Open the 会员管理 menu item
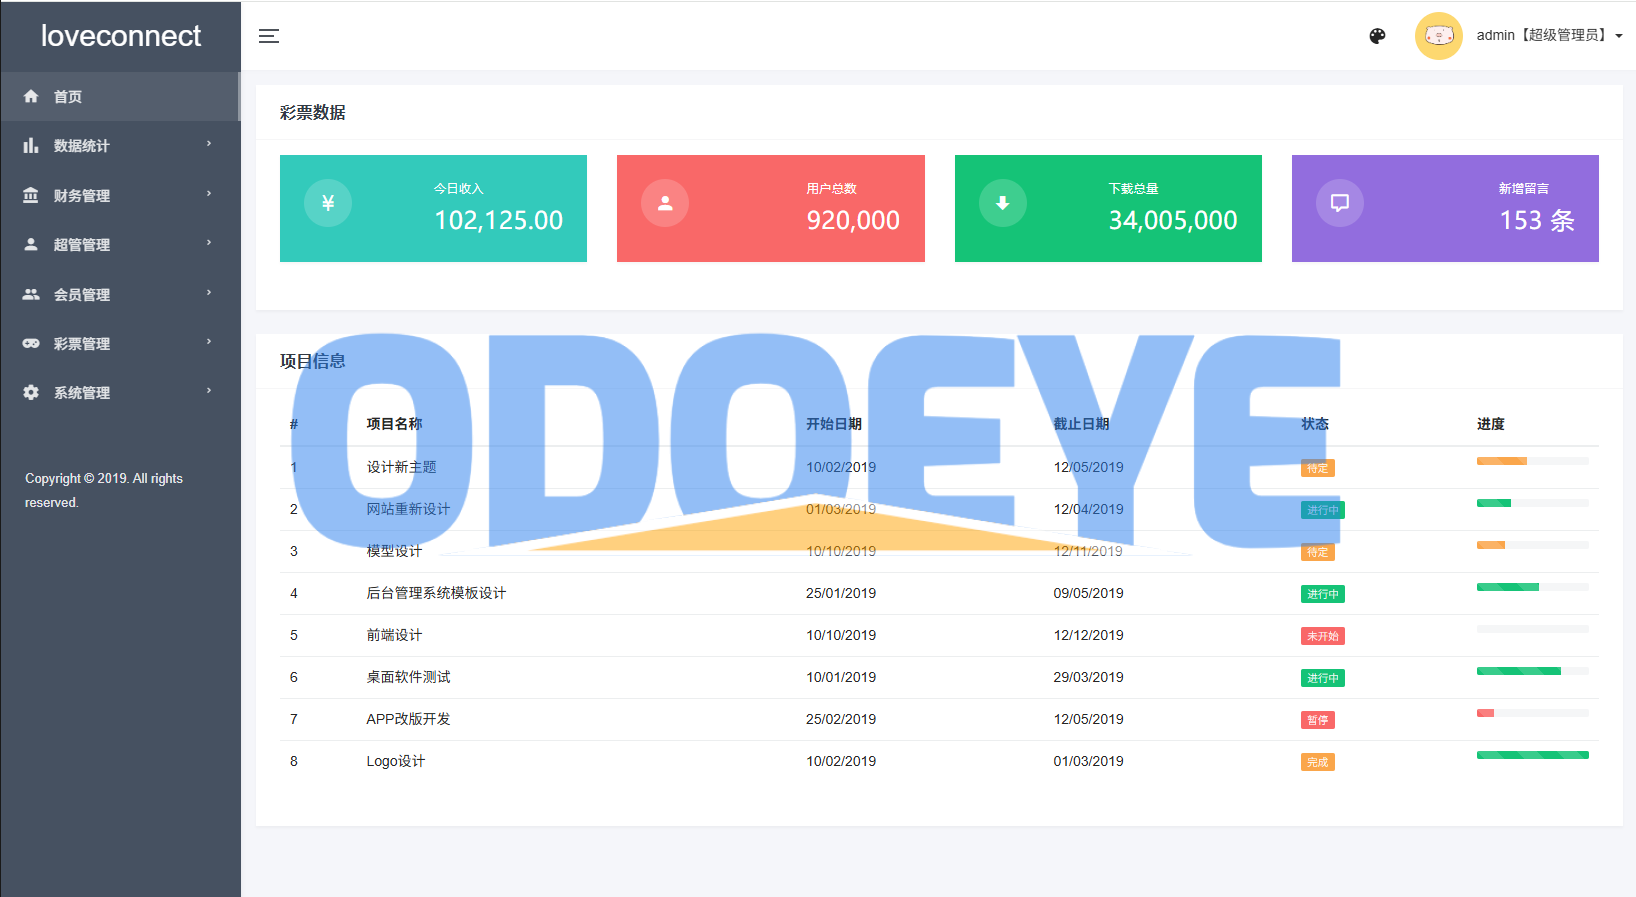The height and width of the screenshot is (897, 1636). pyautogui.click(x=82, y=295)
